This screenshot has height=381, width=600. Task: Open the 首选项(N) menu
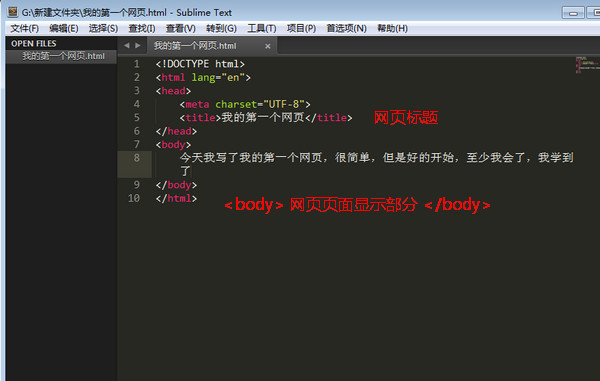point(346,28)
